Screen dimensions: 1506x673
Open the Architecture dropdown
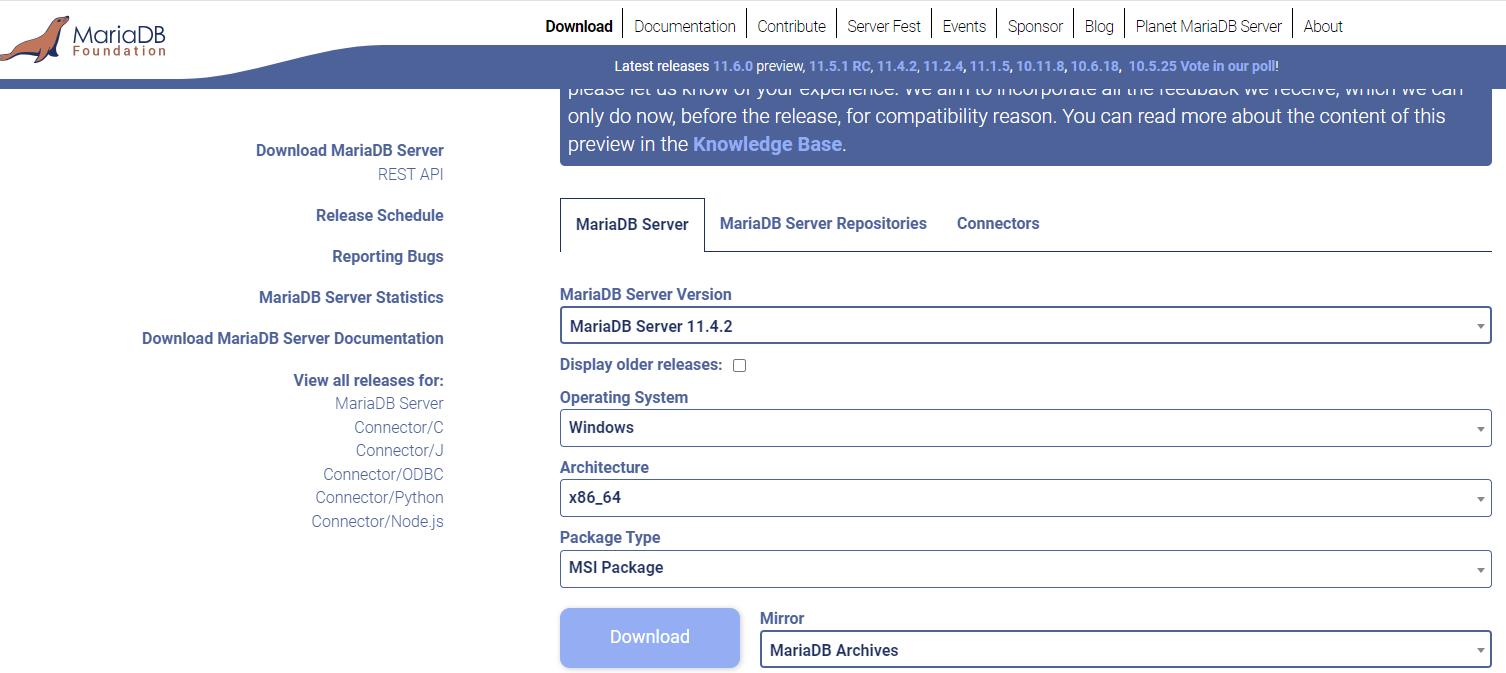click(1026, 498)
